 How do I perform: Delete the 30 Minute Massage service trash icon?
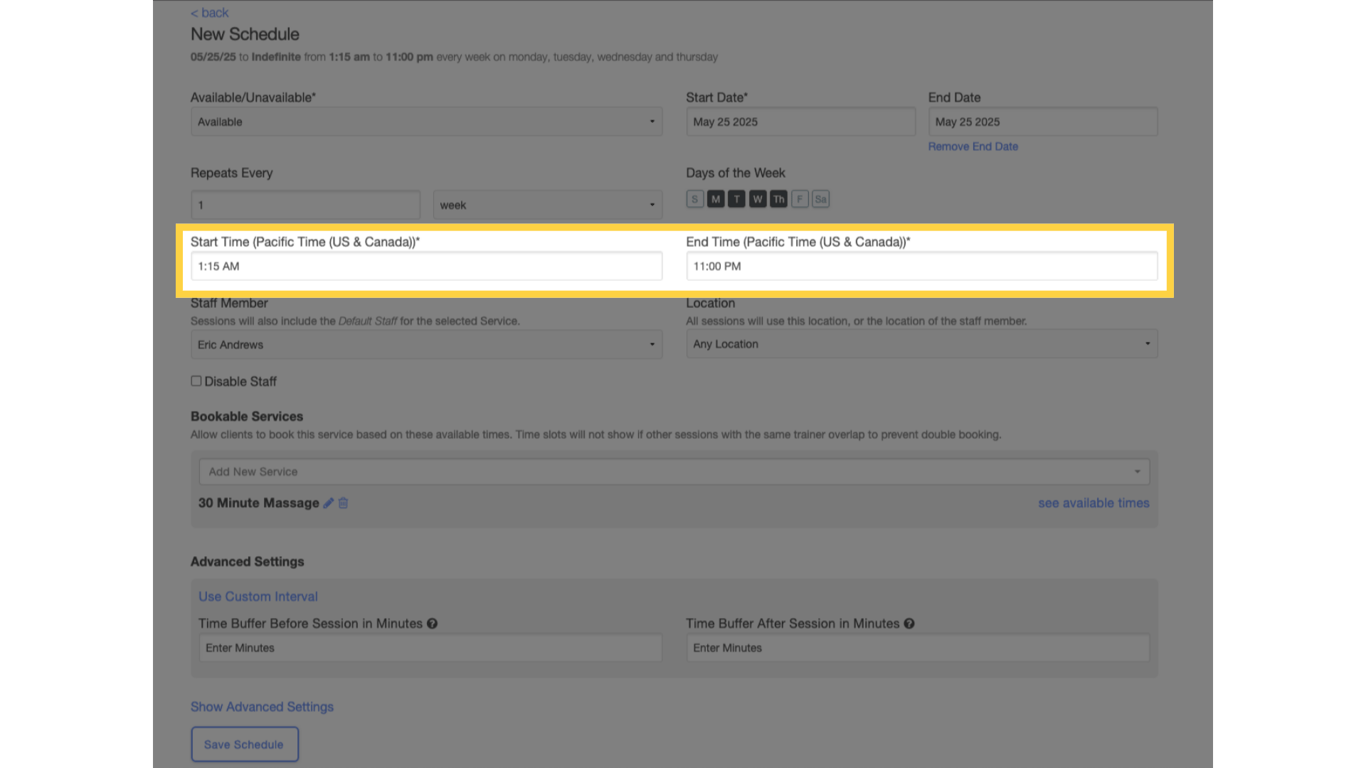click(343, 503)
